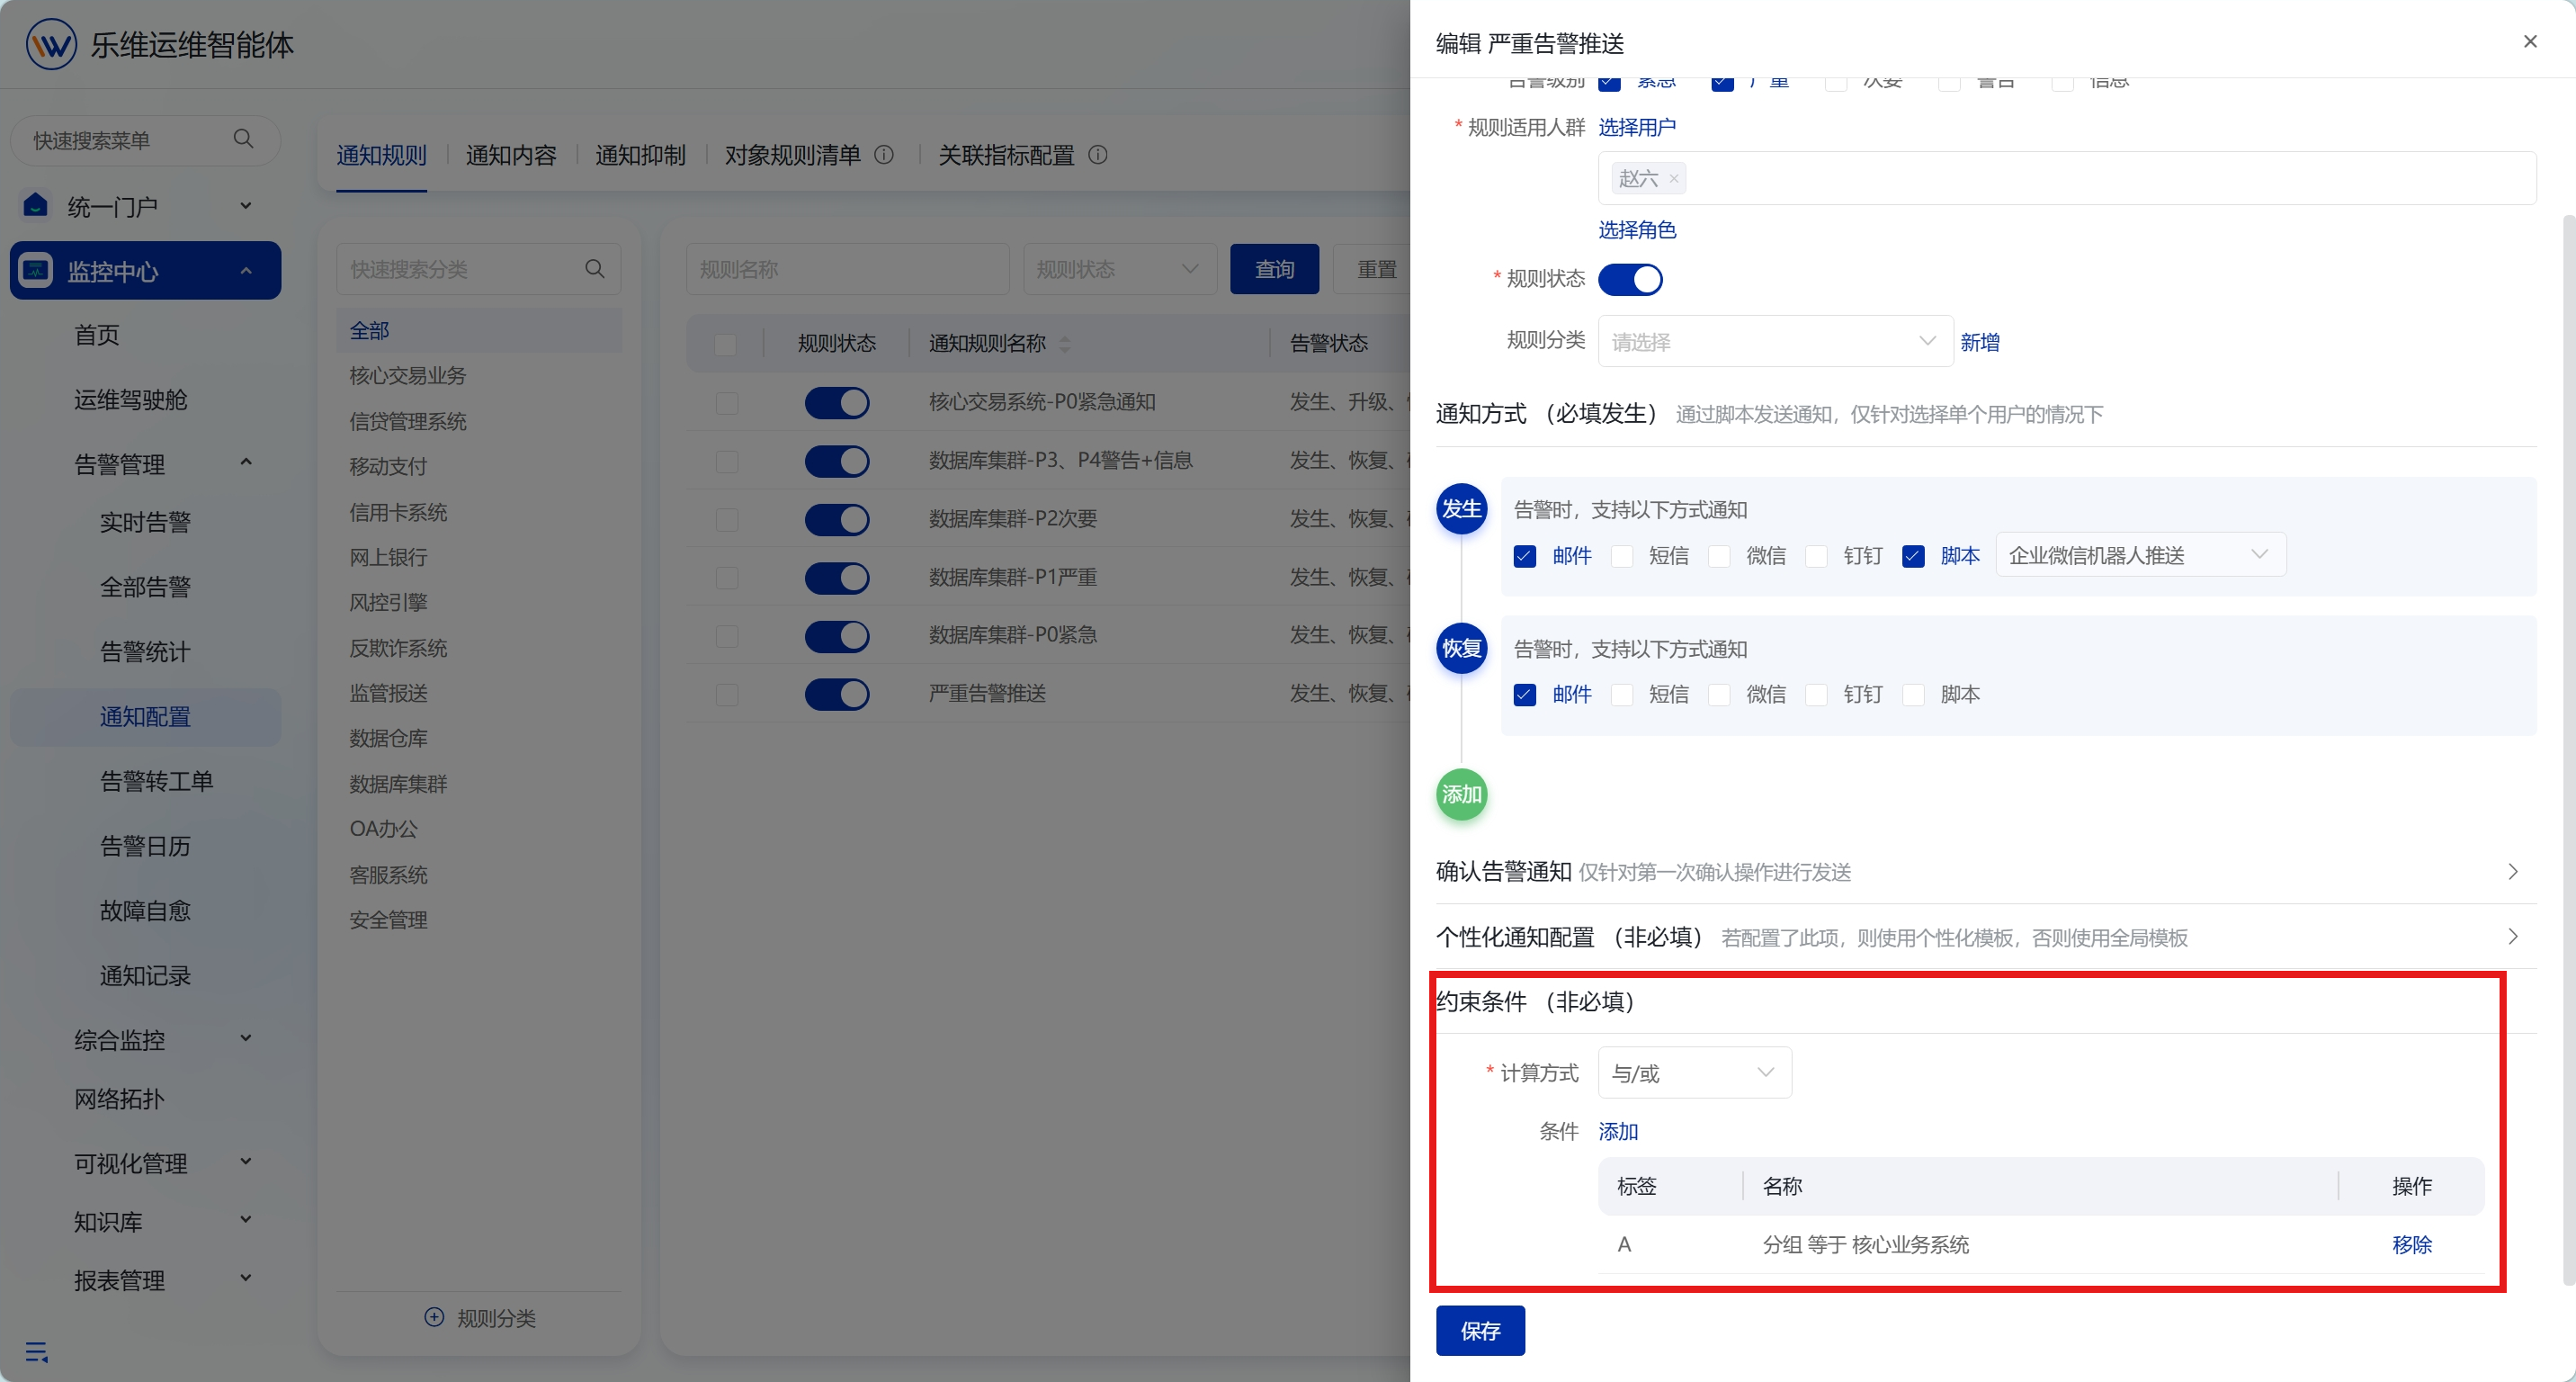Click 新增 next to 规则分类

tap(1980, 342)
